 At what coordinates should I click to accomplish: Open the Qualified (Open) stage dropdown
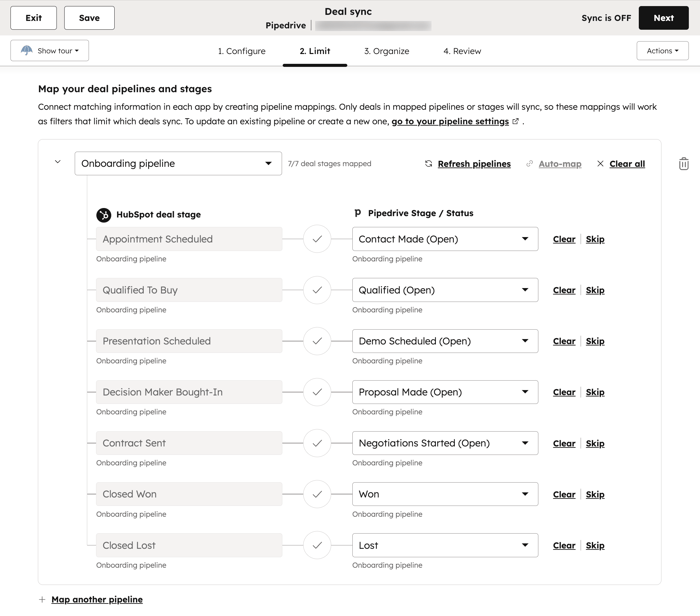click(x=445, y=290)
